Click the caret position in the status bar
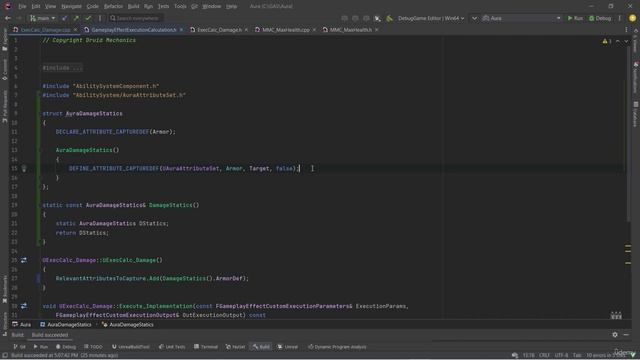 point(528,356)
